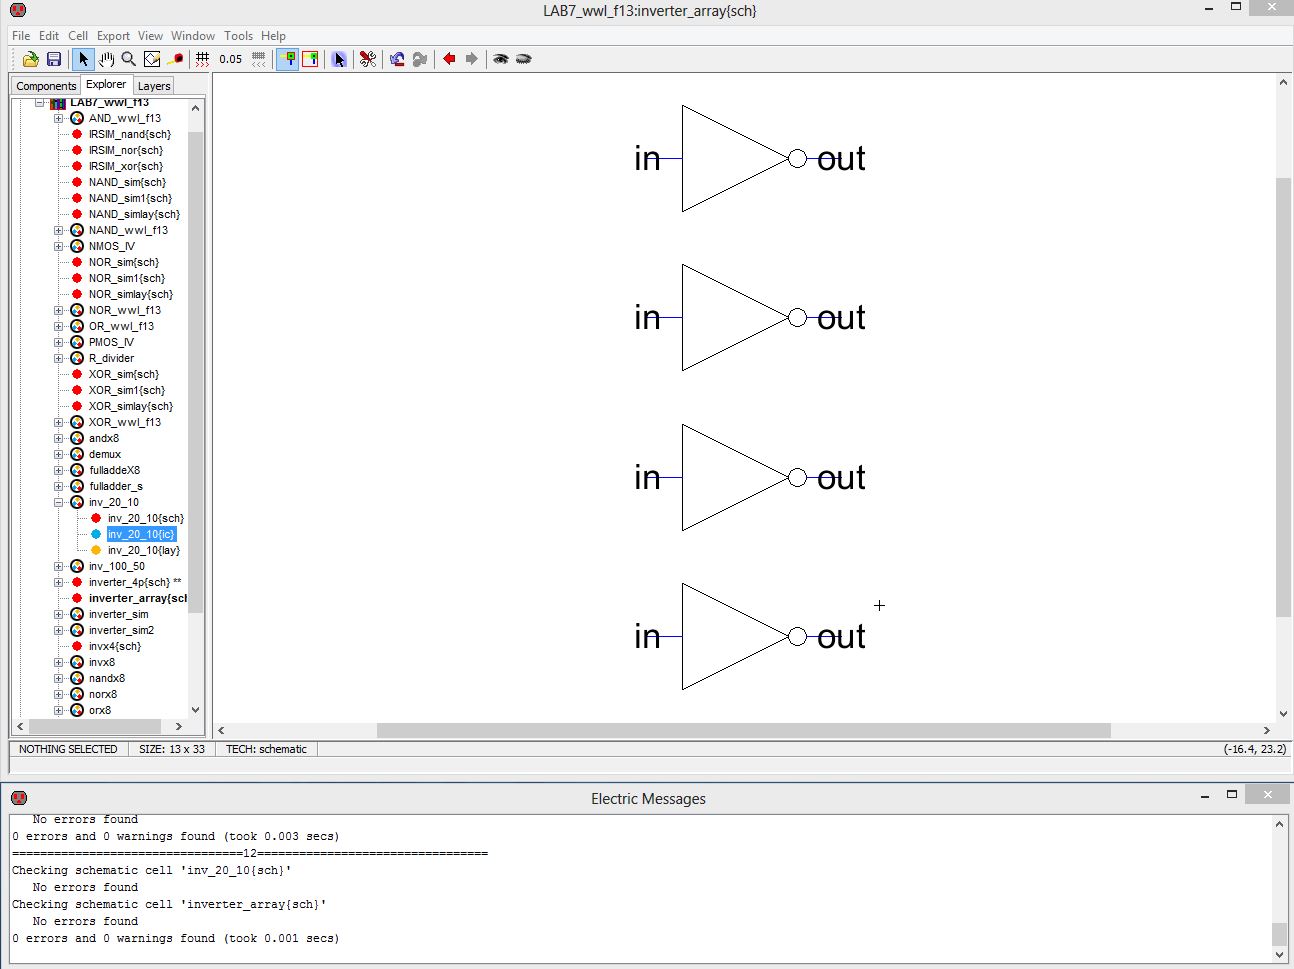Switch to the Layers tab
The height and width of the screenshot is (969, 1294).
(154, 86)
